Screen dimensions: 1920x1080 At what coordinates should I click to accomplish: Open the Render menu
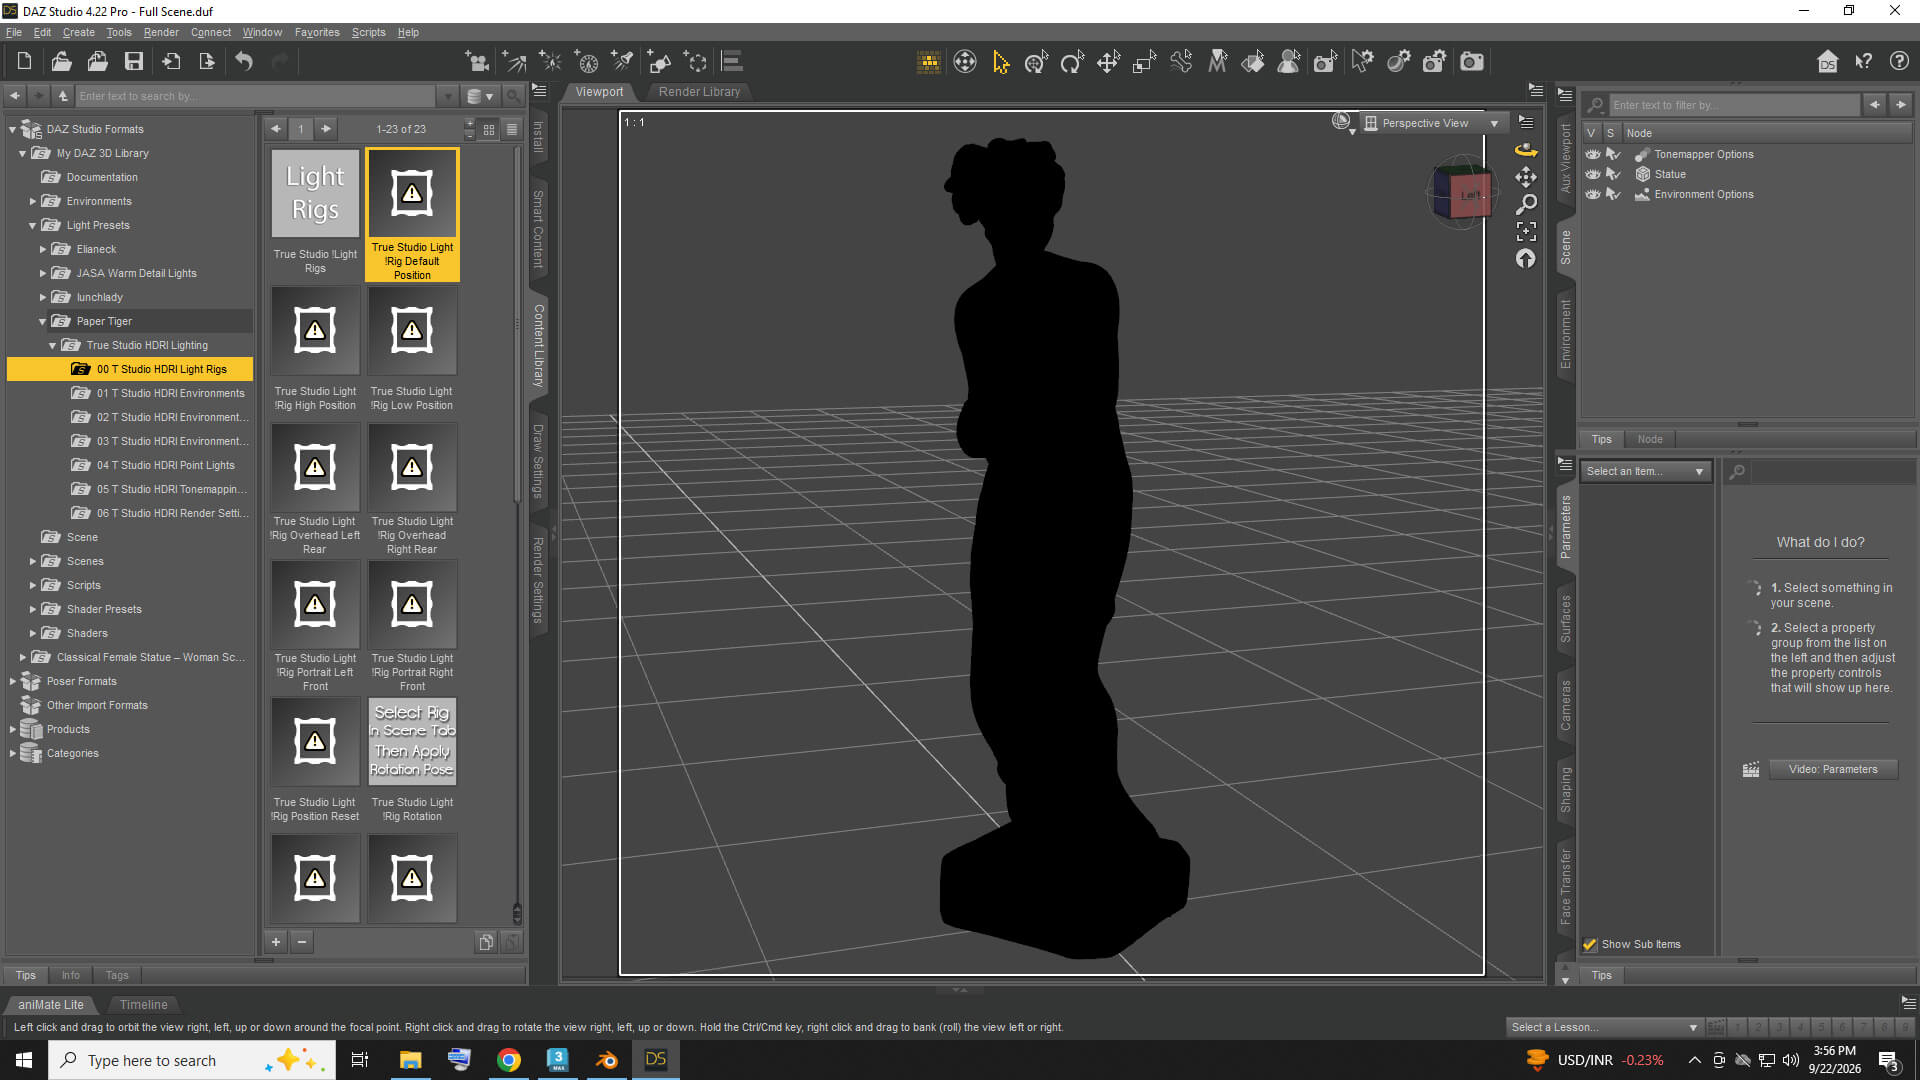[161, 32]
